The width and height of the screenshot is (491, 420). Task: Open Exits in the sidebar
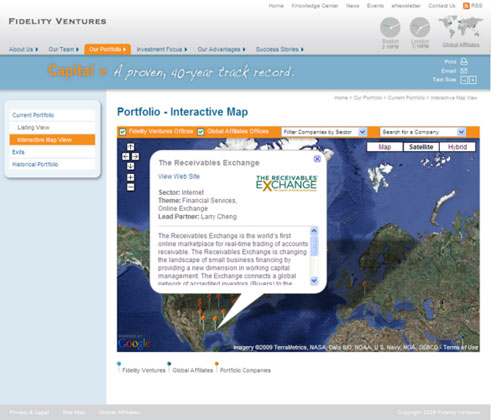[x=52, y=152]
